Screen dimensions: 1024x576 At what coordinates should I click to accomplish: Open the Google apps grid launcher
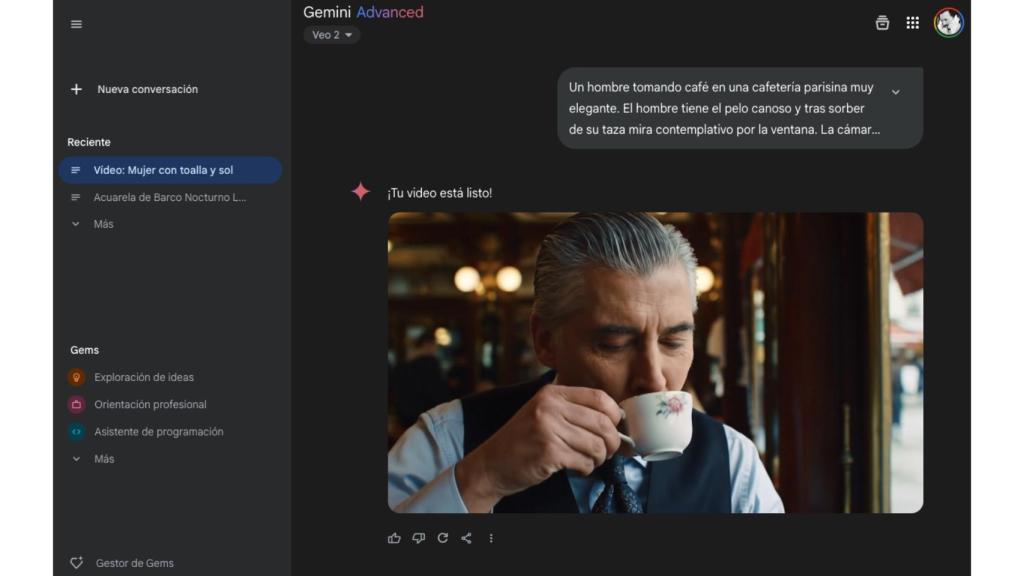tap(912, 22)
